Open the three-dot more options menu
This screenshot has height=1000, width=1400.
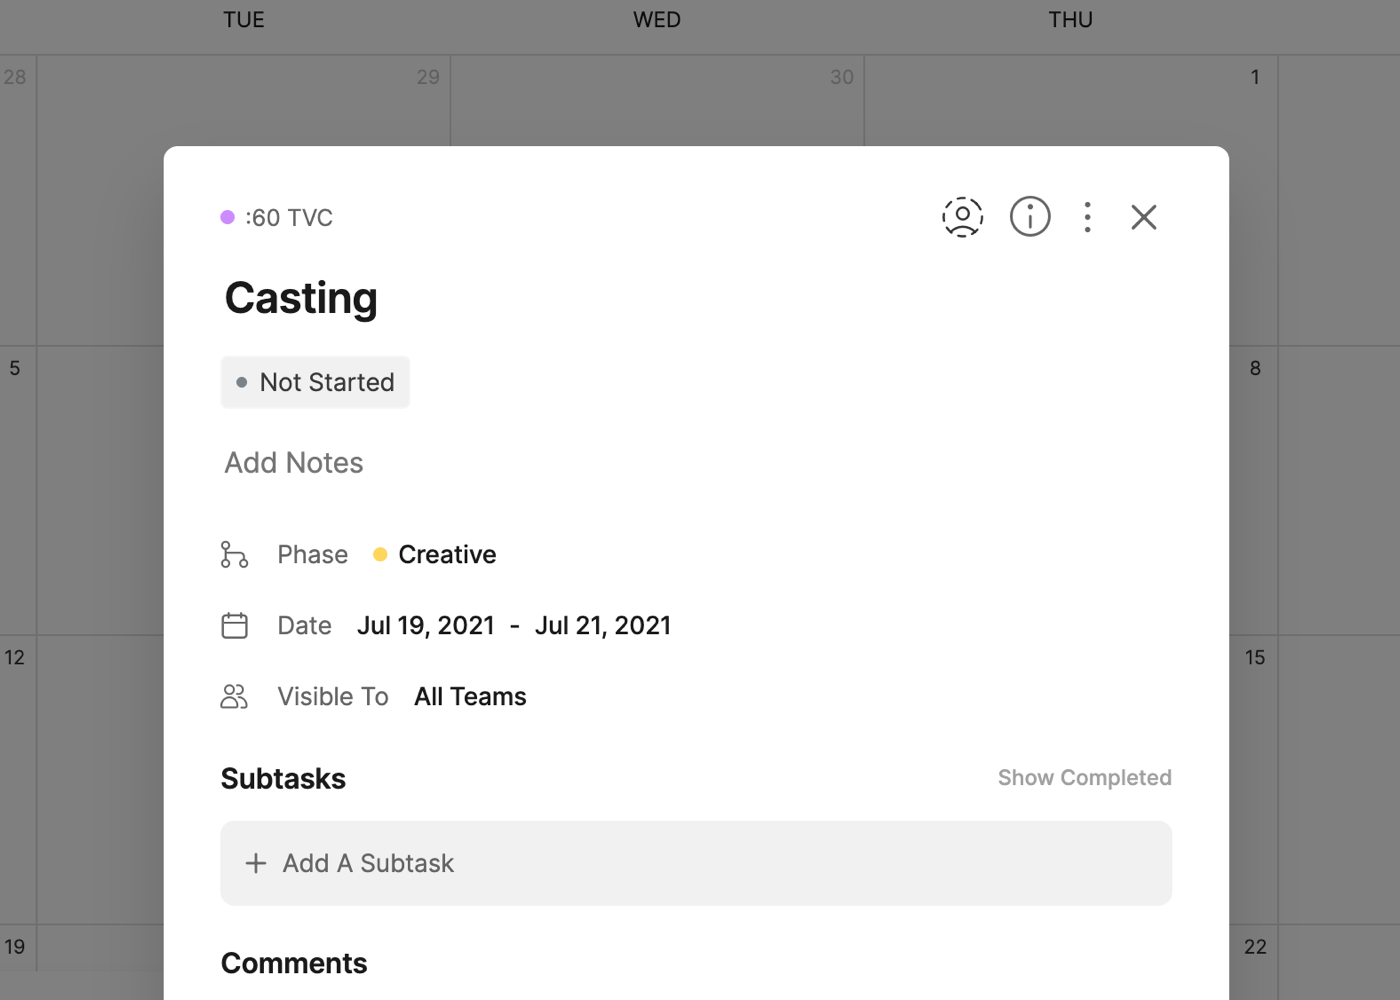1087,217
